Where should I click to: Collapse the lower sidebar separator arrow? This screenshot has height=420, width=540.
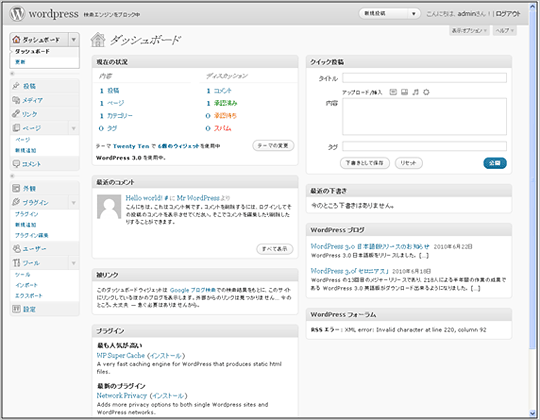point(12,176)
